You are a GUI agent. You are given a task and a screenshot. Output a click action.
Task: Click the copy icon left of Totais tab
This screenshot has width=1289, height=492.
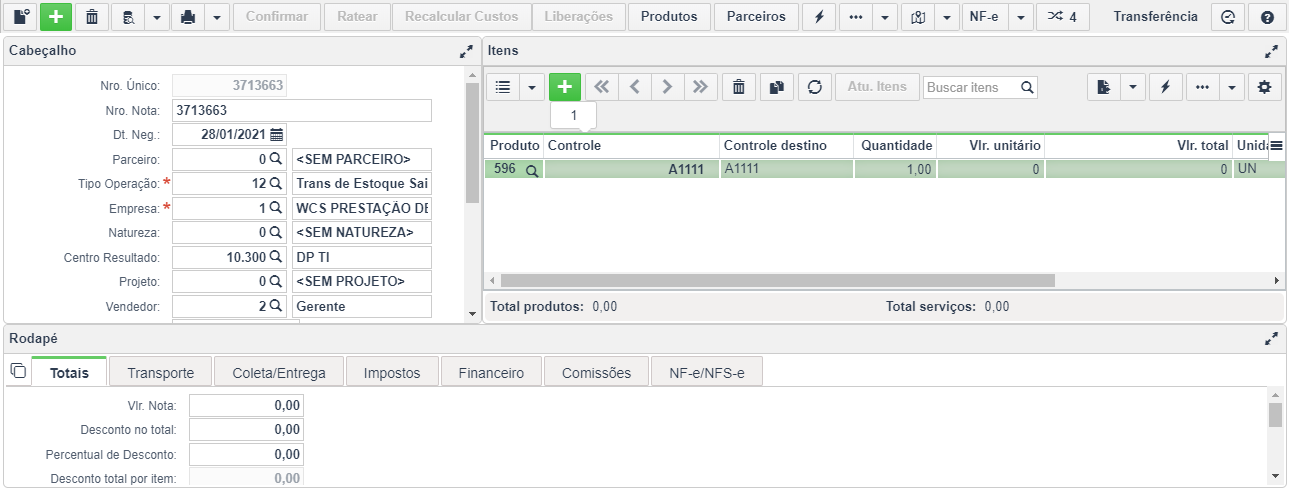[18, 371]
